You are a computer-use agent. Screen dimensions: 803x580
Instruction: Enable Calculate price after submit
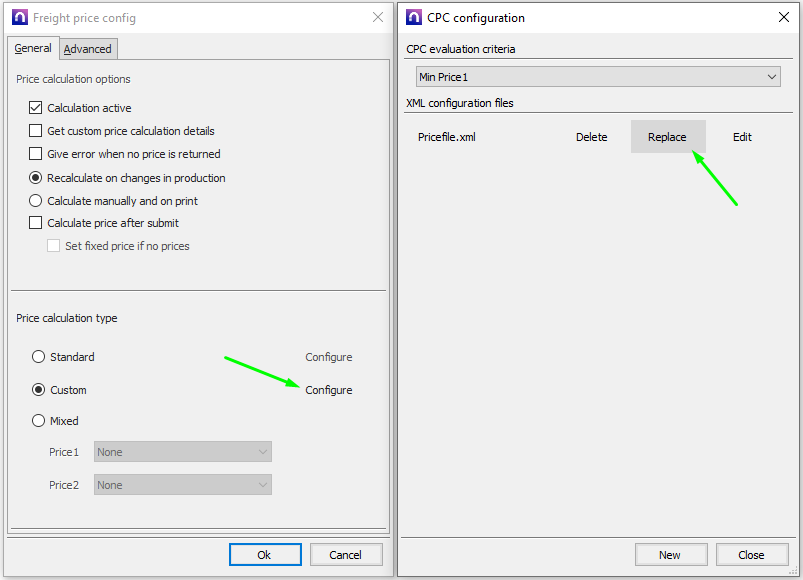pos(37,223)
